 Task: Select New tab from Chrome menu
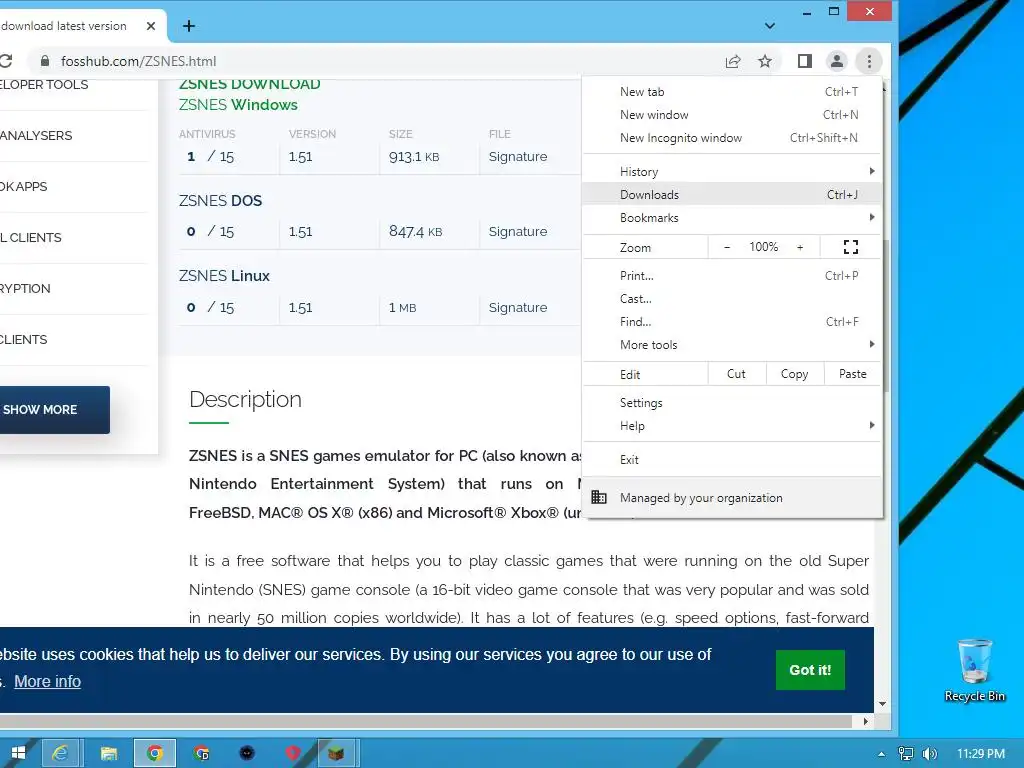click(731, 92)
